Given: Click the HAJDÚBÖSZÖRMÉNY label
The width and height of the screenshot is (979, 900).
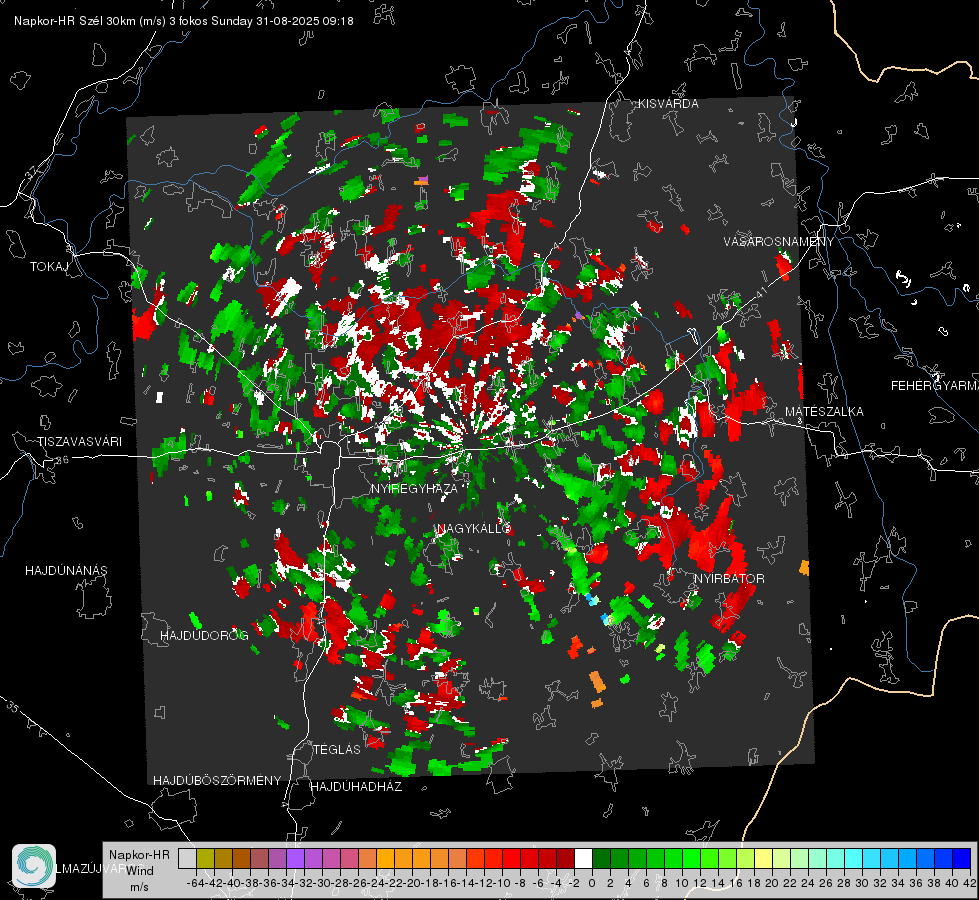Looking at the screenshot, I should [217, 781].
